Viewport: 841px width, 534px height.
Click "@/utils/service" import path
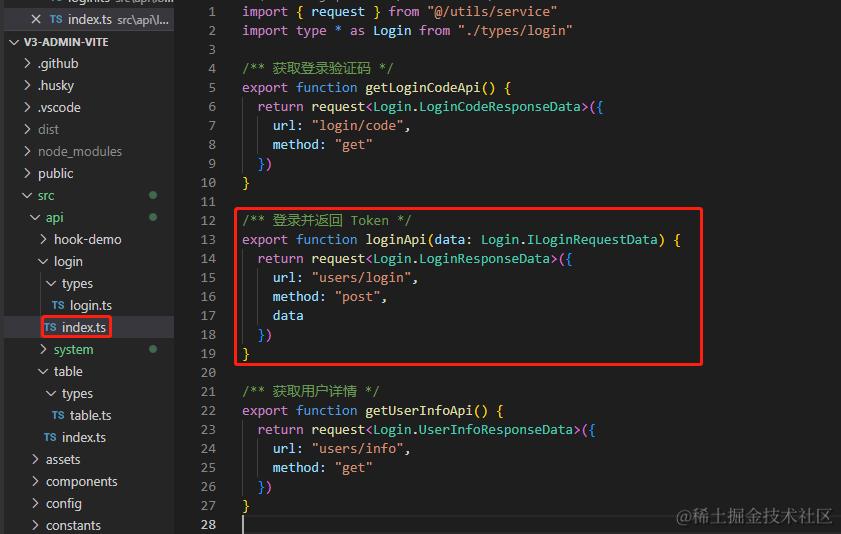click(492, 11)
